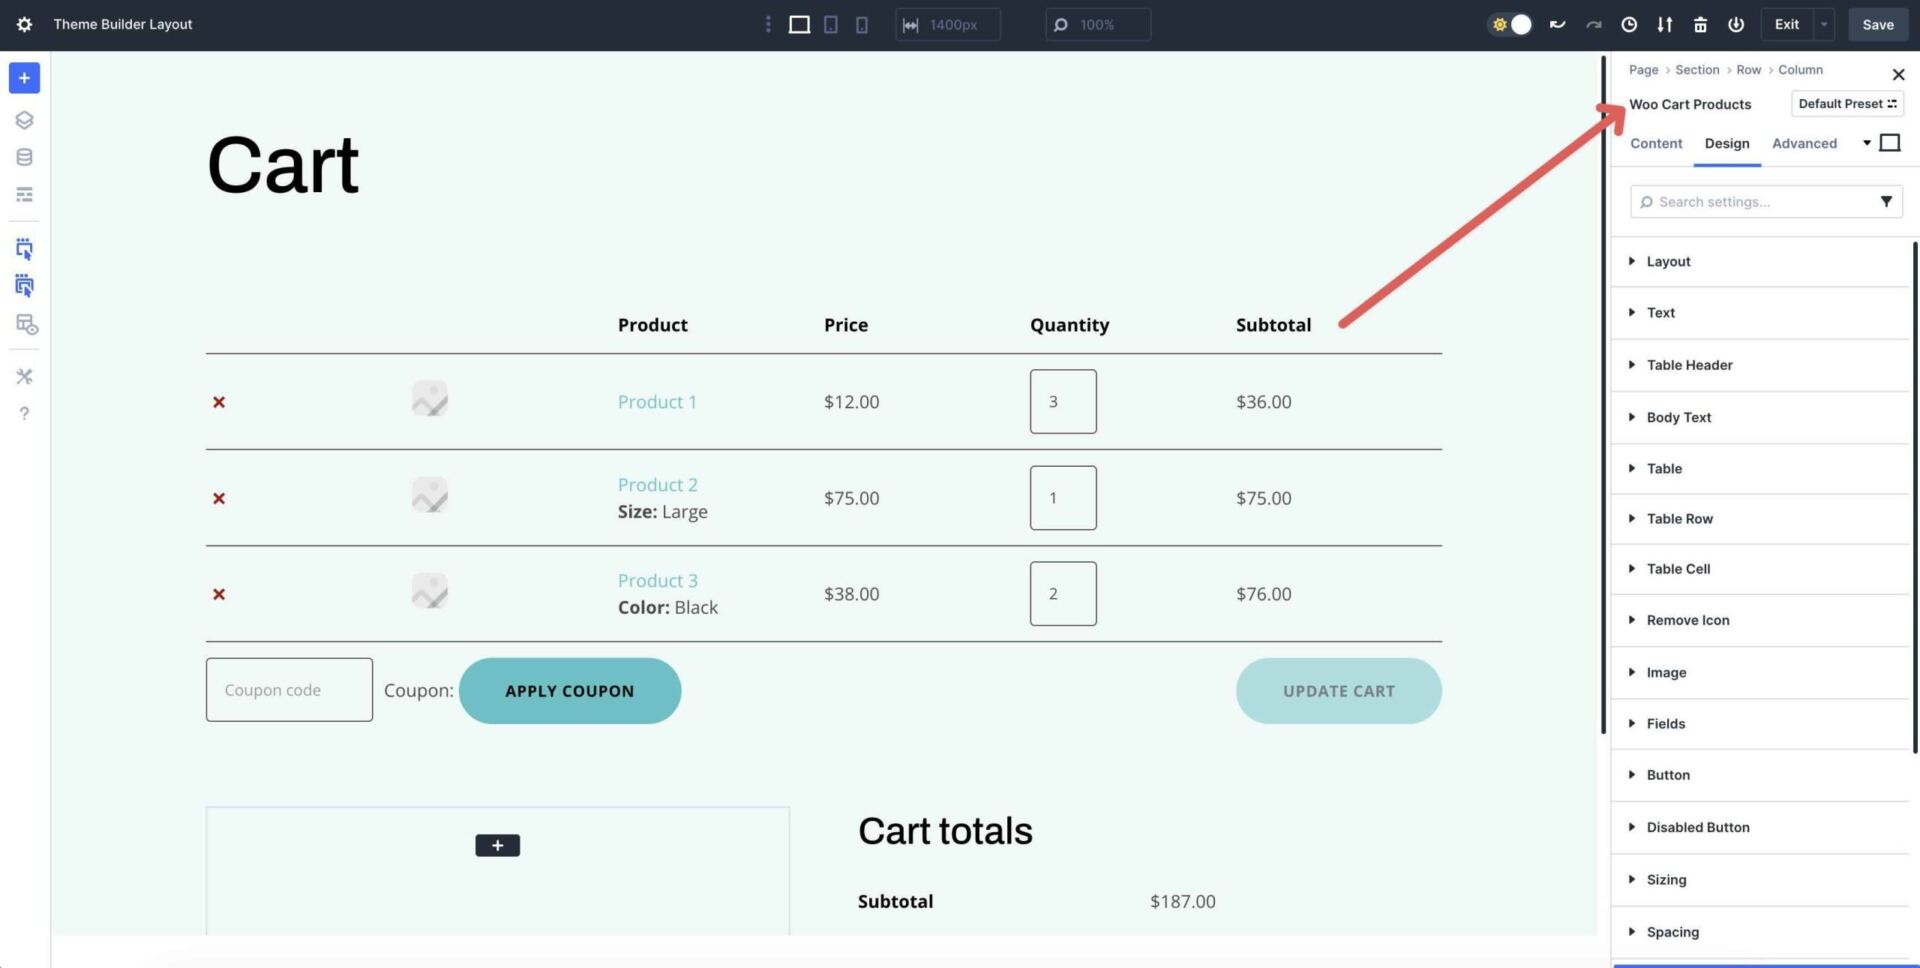Open the editing history clock icon

pos(1628,24)
